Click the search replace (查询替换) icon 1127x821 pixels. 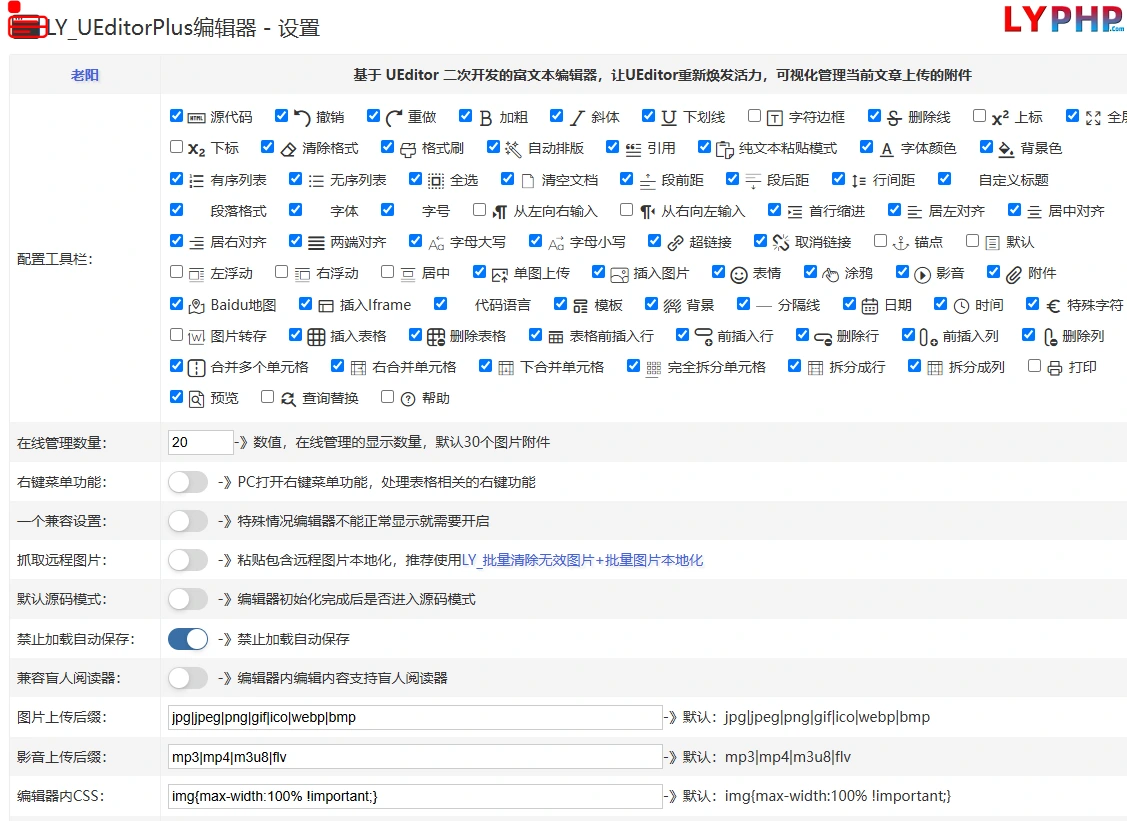288,399
